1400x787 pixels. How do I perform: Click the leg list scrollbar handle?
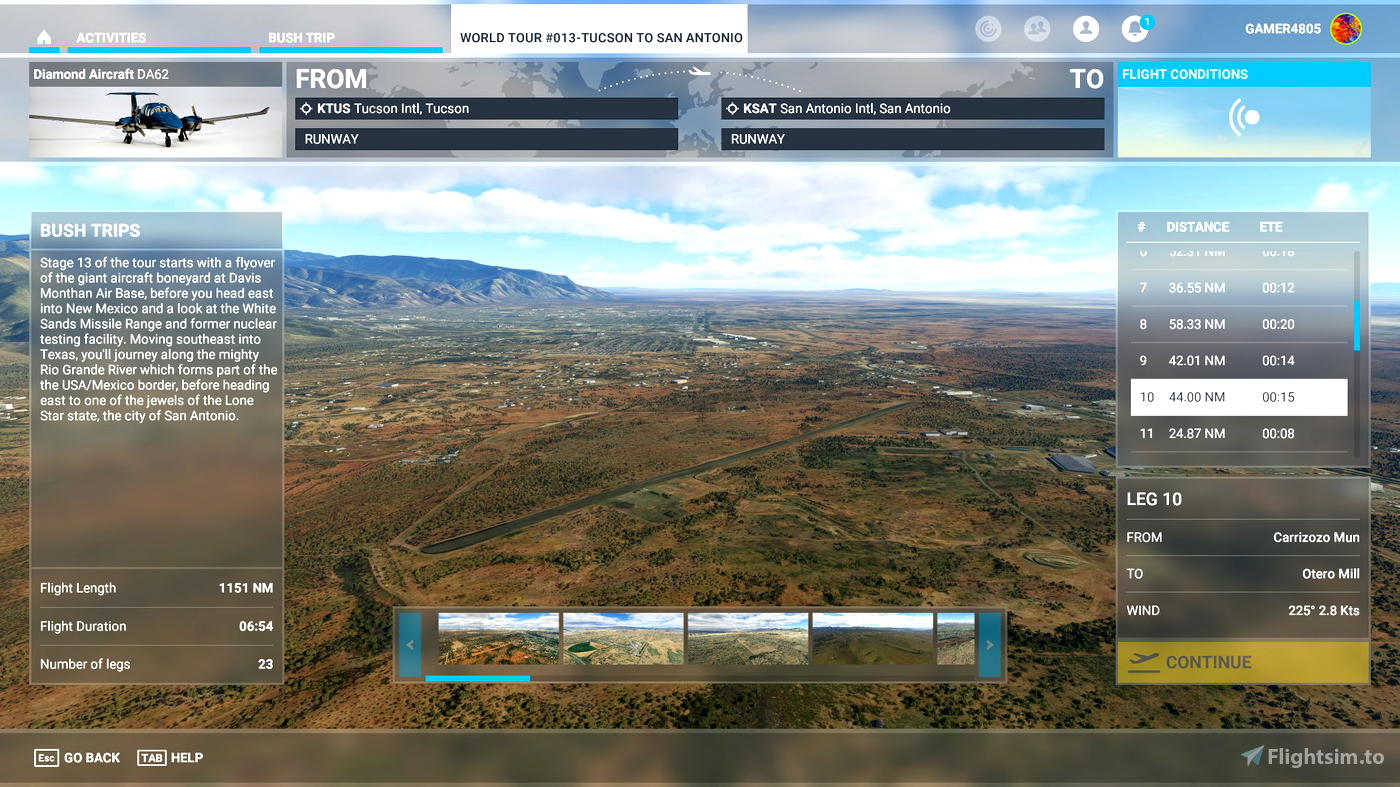pos(1357,325)
